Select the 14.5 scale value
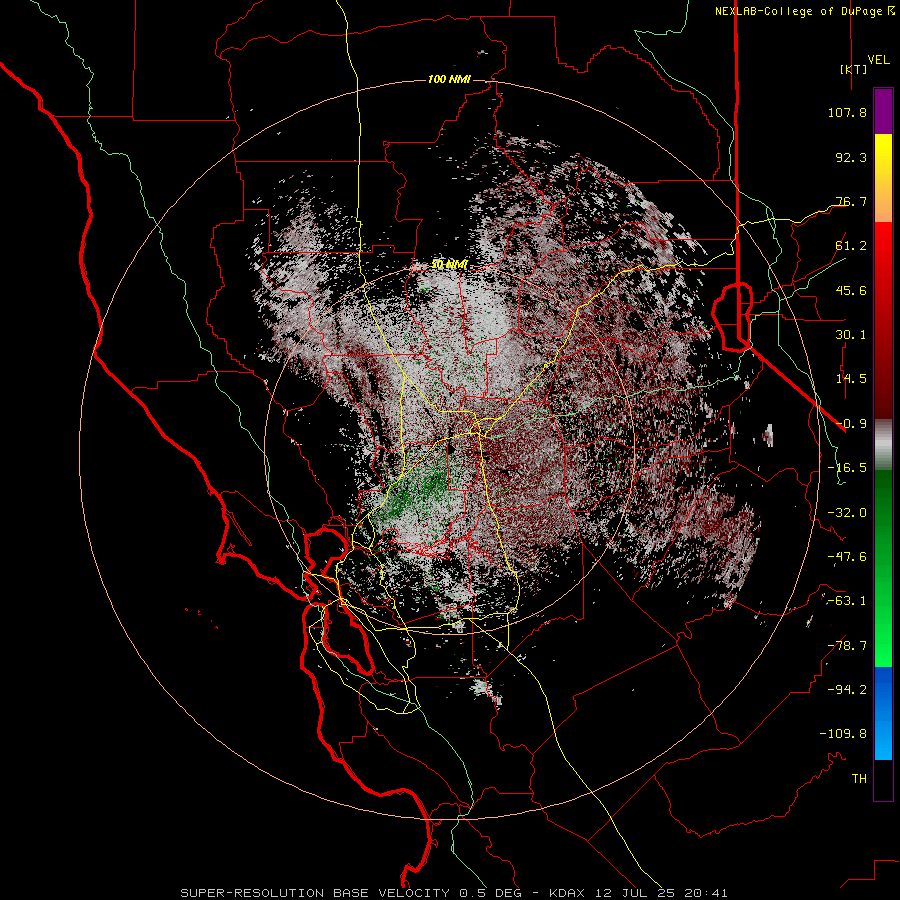The height and width of the screenshot is (900, 900). click(x=851, y=379)
